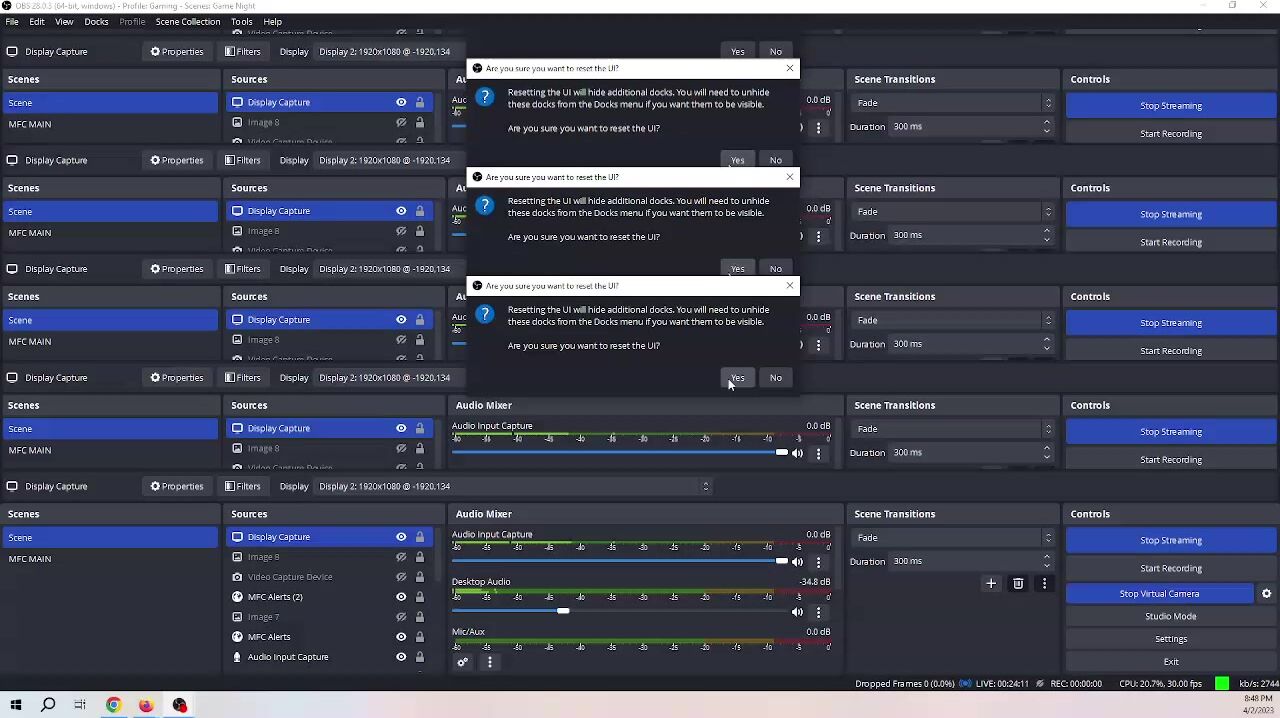Hide the MFC Alerts (2) source
Viewport: 1280px width, 718px height.
coord(401,597)
